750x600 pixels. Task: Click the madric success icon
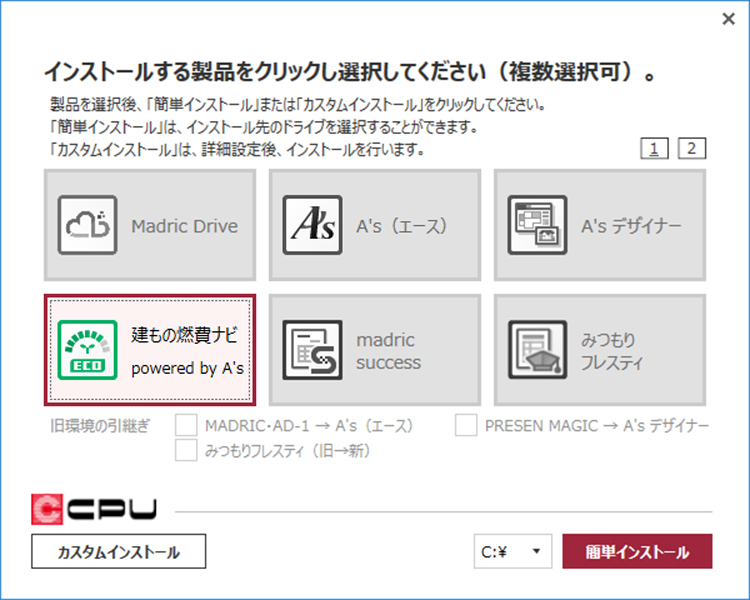point(312,350)
